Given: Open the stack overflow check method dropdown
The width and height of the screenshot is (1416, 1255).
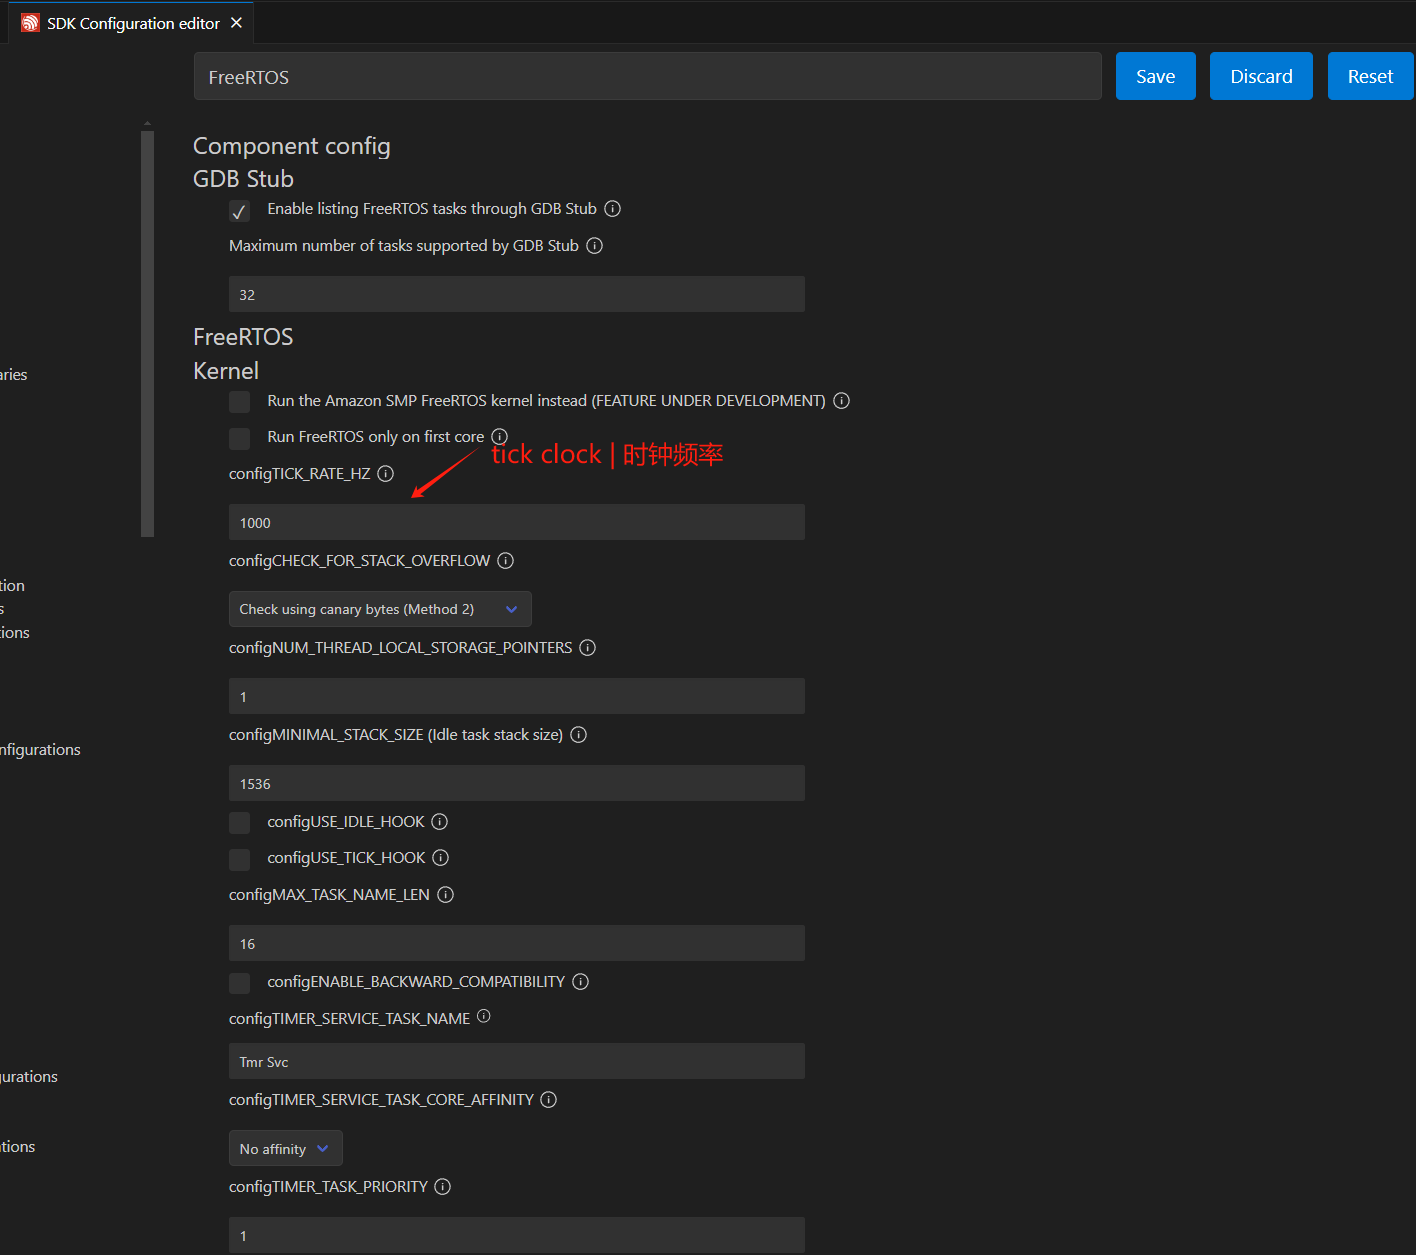Looking at the screenshot, I should (x=380, y=609).
